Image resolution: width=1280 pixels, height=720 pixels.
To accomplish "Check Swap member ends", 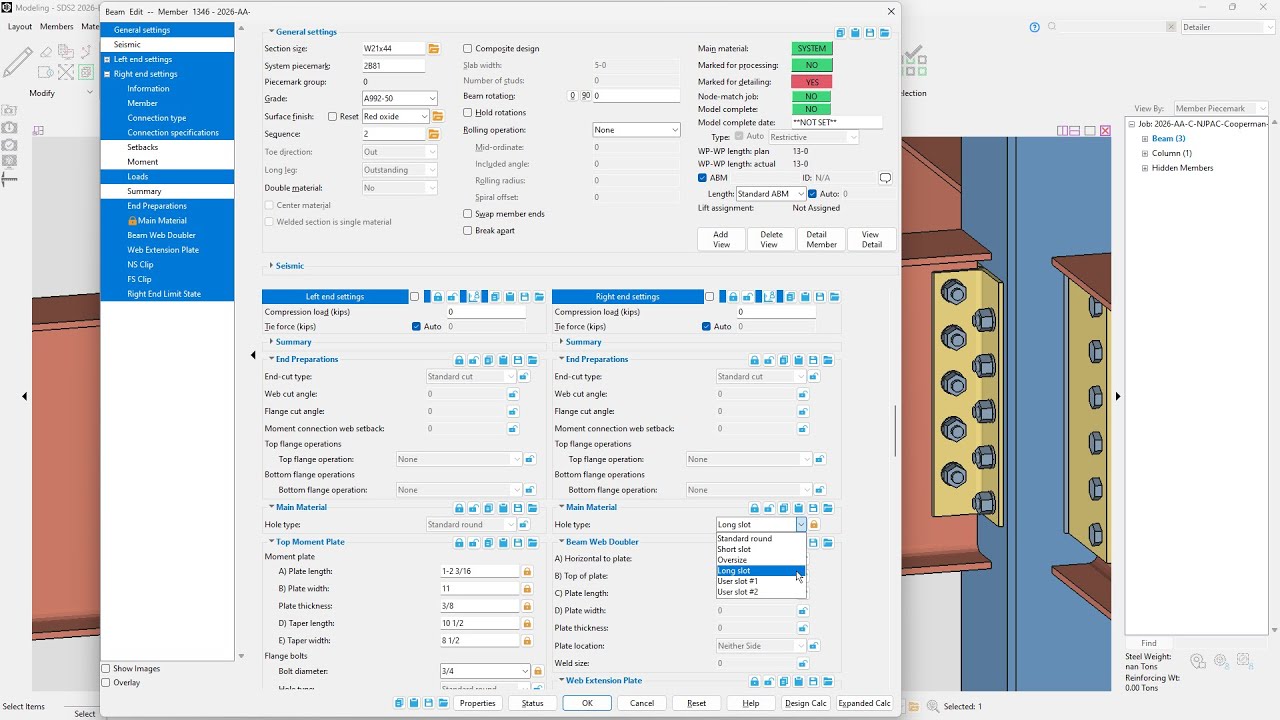I will [x=467, y=214].
